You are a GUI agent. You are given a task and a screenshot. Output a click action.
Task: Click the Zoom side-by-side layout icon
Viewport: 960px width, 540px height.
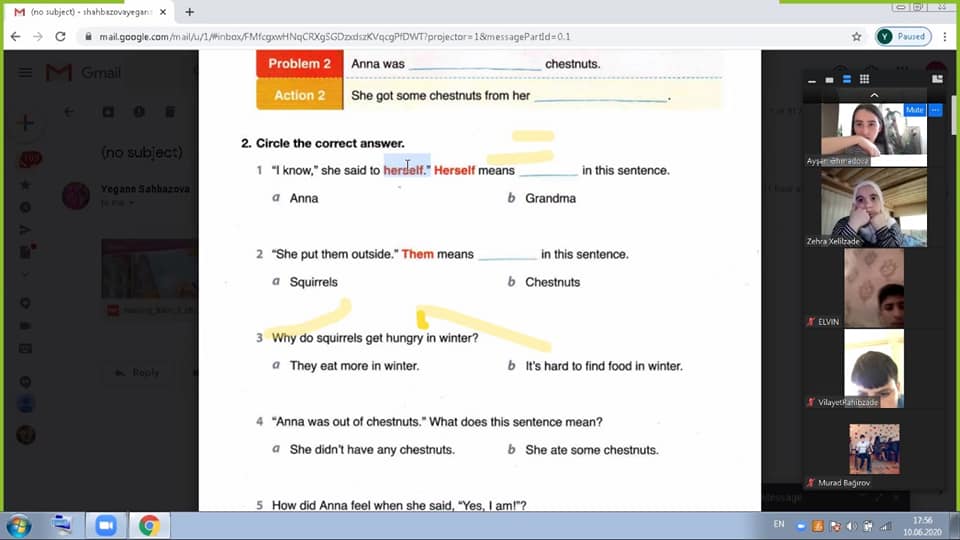tap(937, 79)
